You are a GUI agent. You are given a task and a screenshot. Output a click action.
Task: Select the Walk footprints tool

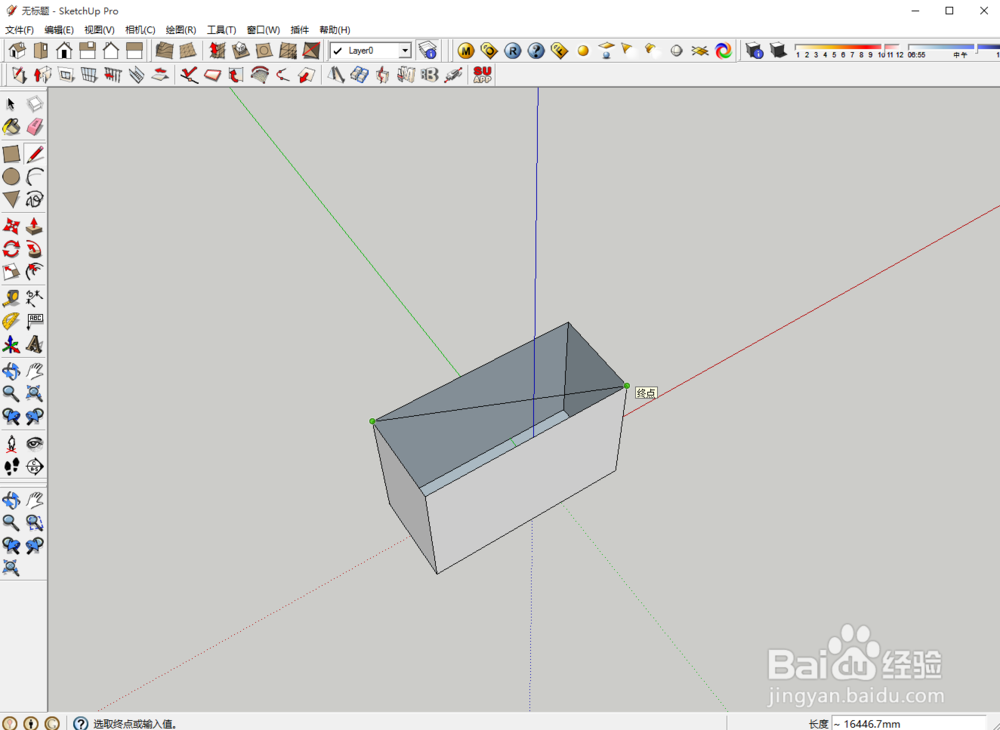pyautogui.click(x=11, y=467)
